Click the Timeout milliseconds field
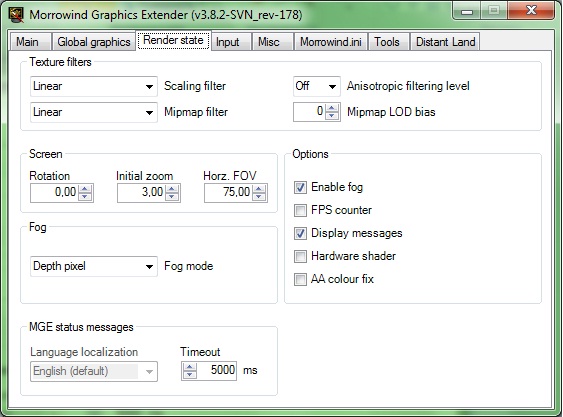Screen dimensions: 563x417 (x=216, y=371)
